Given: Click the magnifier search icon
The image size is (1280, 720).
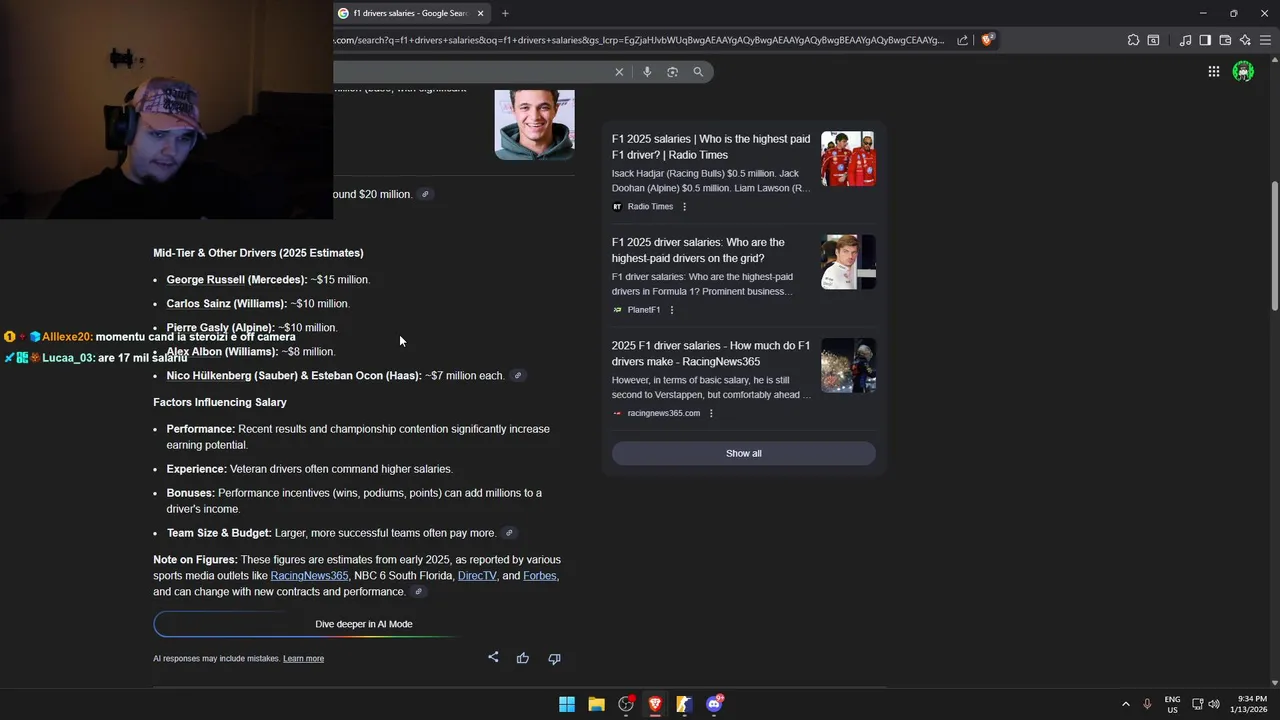Looking at the screenshot, I should (698, 72).
